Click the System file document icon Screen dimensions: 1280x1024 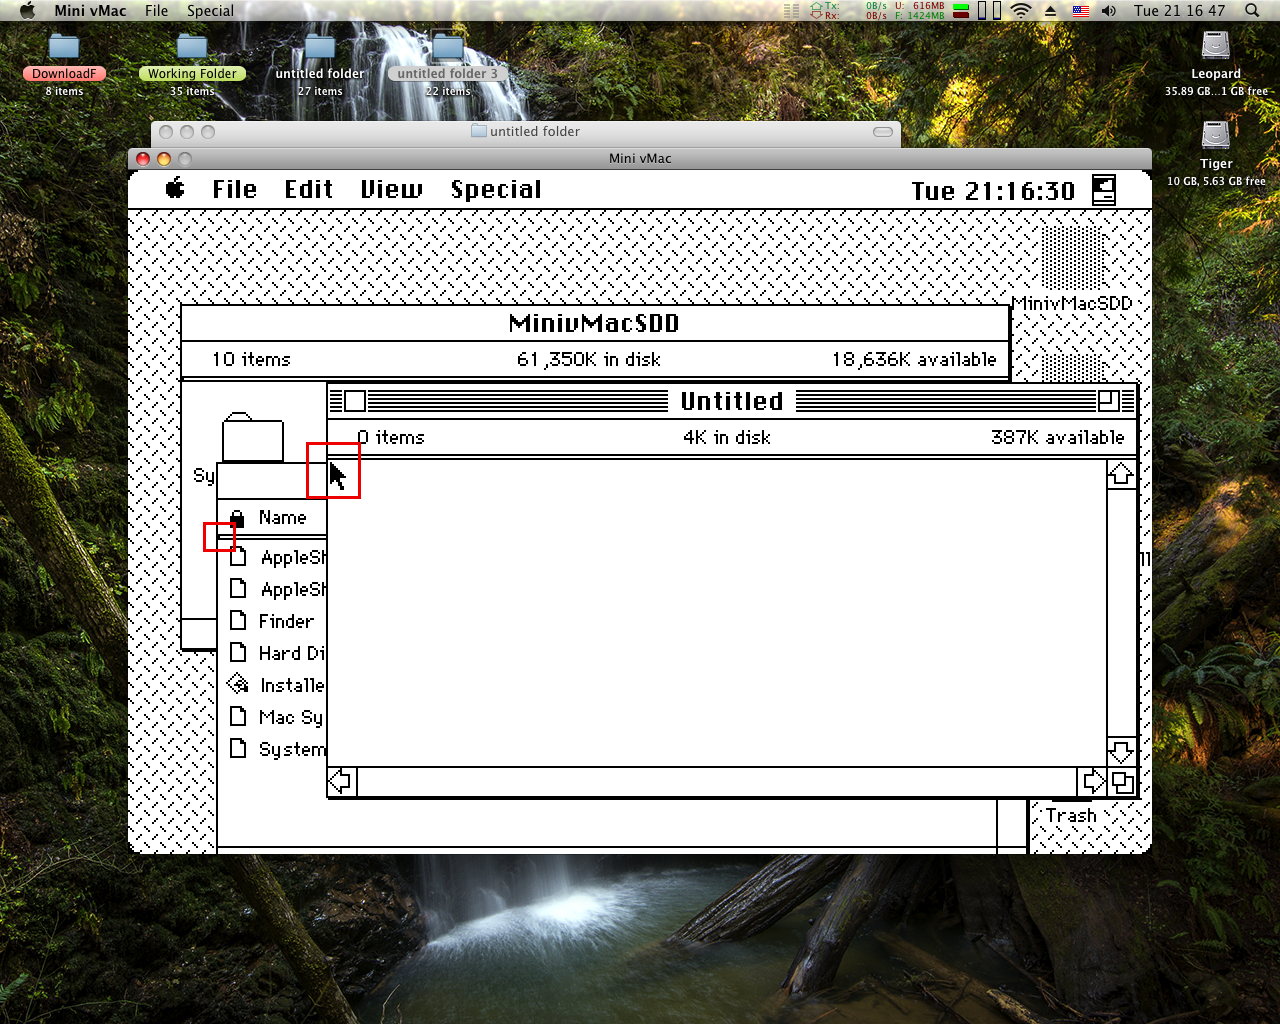coord(238,748)
